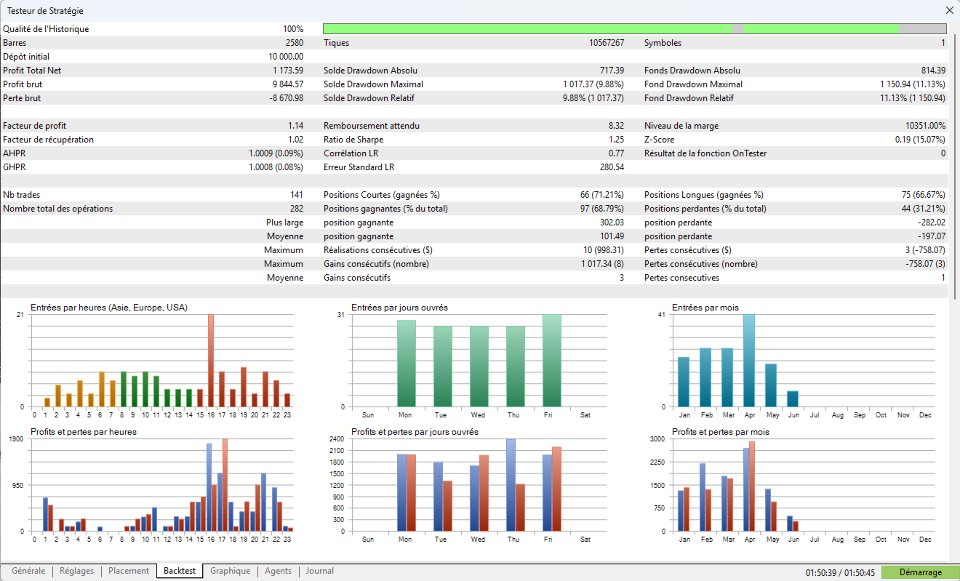The image size is (960, 581).
Task: Click the Démarrage button
Action: [920, 572]
